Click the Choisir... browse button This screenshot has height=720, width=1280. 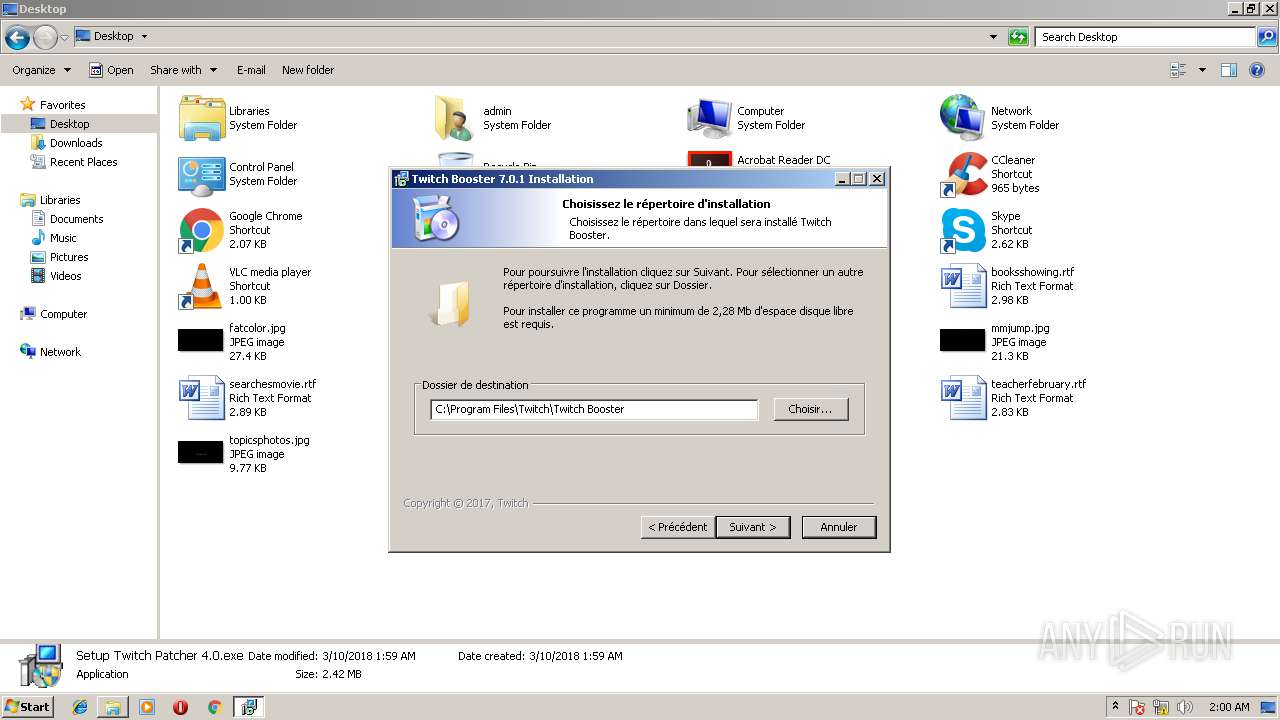pyautogui.click(x=811, y=409)
